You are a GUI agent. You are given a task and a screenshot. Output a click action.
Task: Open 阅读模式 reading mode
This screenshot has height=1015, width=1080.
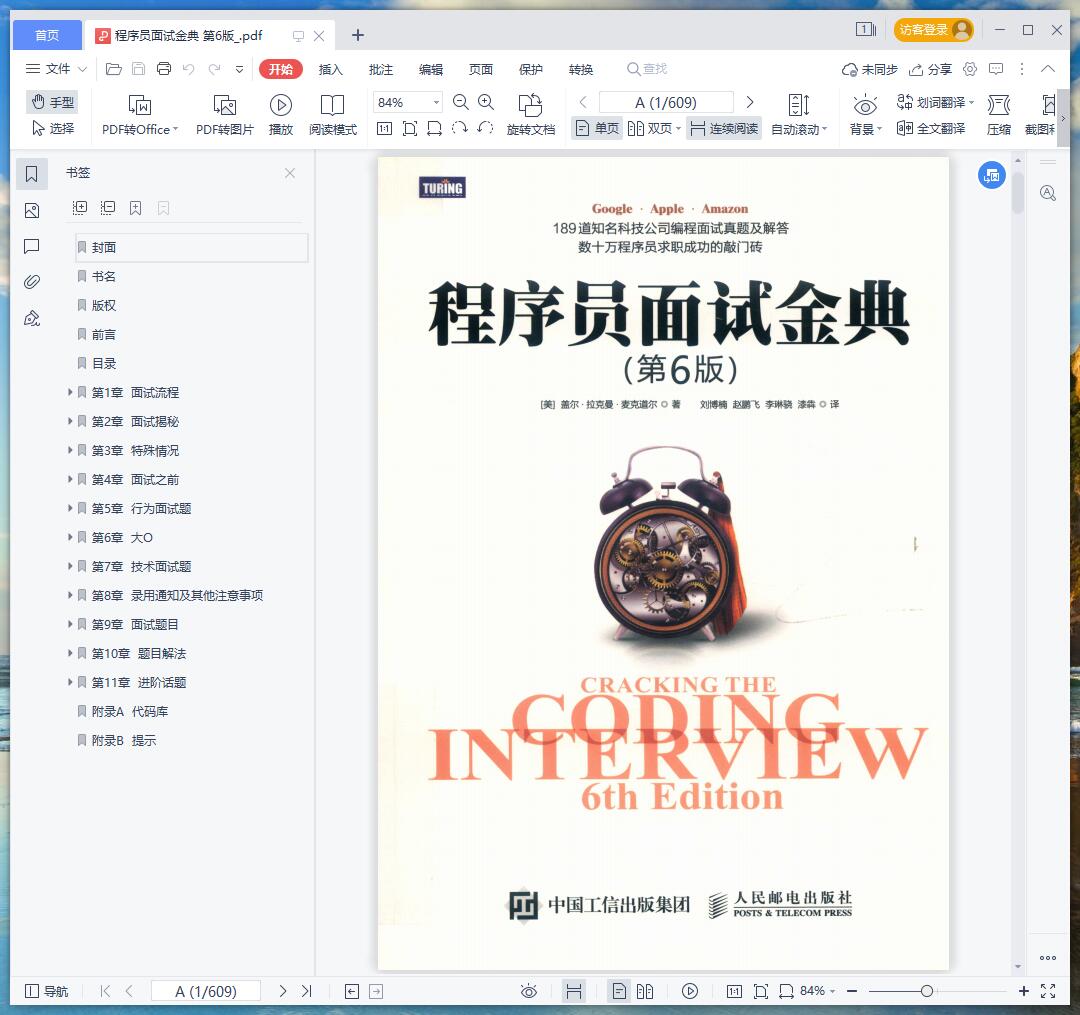point(333,115)
